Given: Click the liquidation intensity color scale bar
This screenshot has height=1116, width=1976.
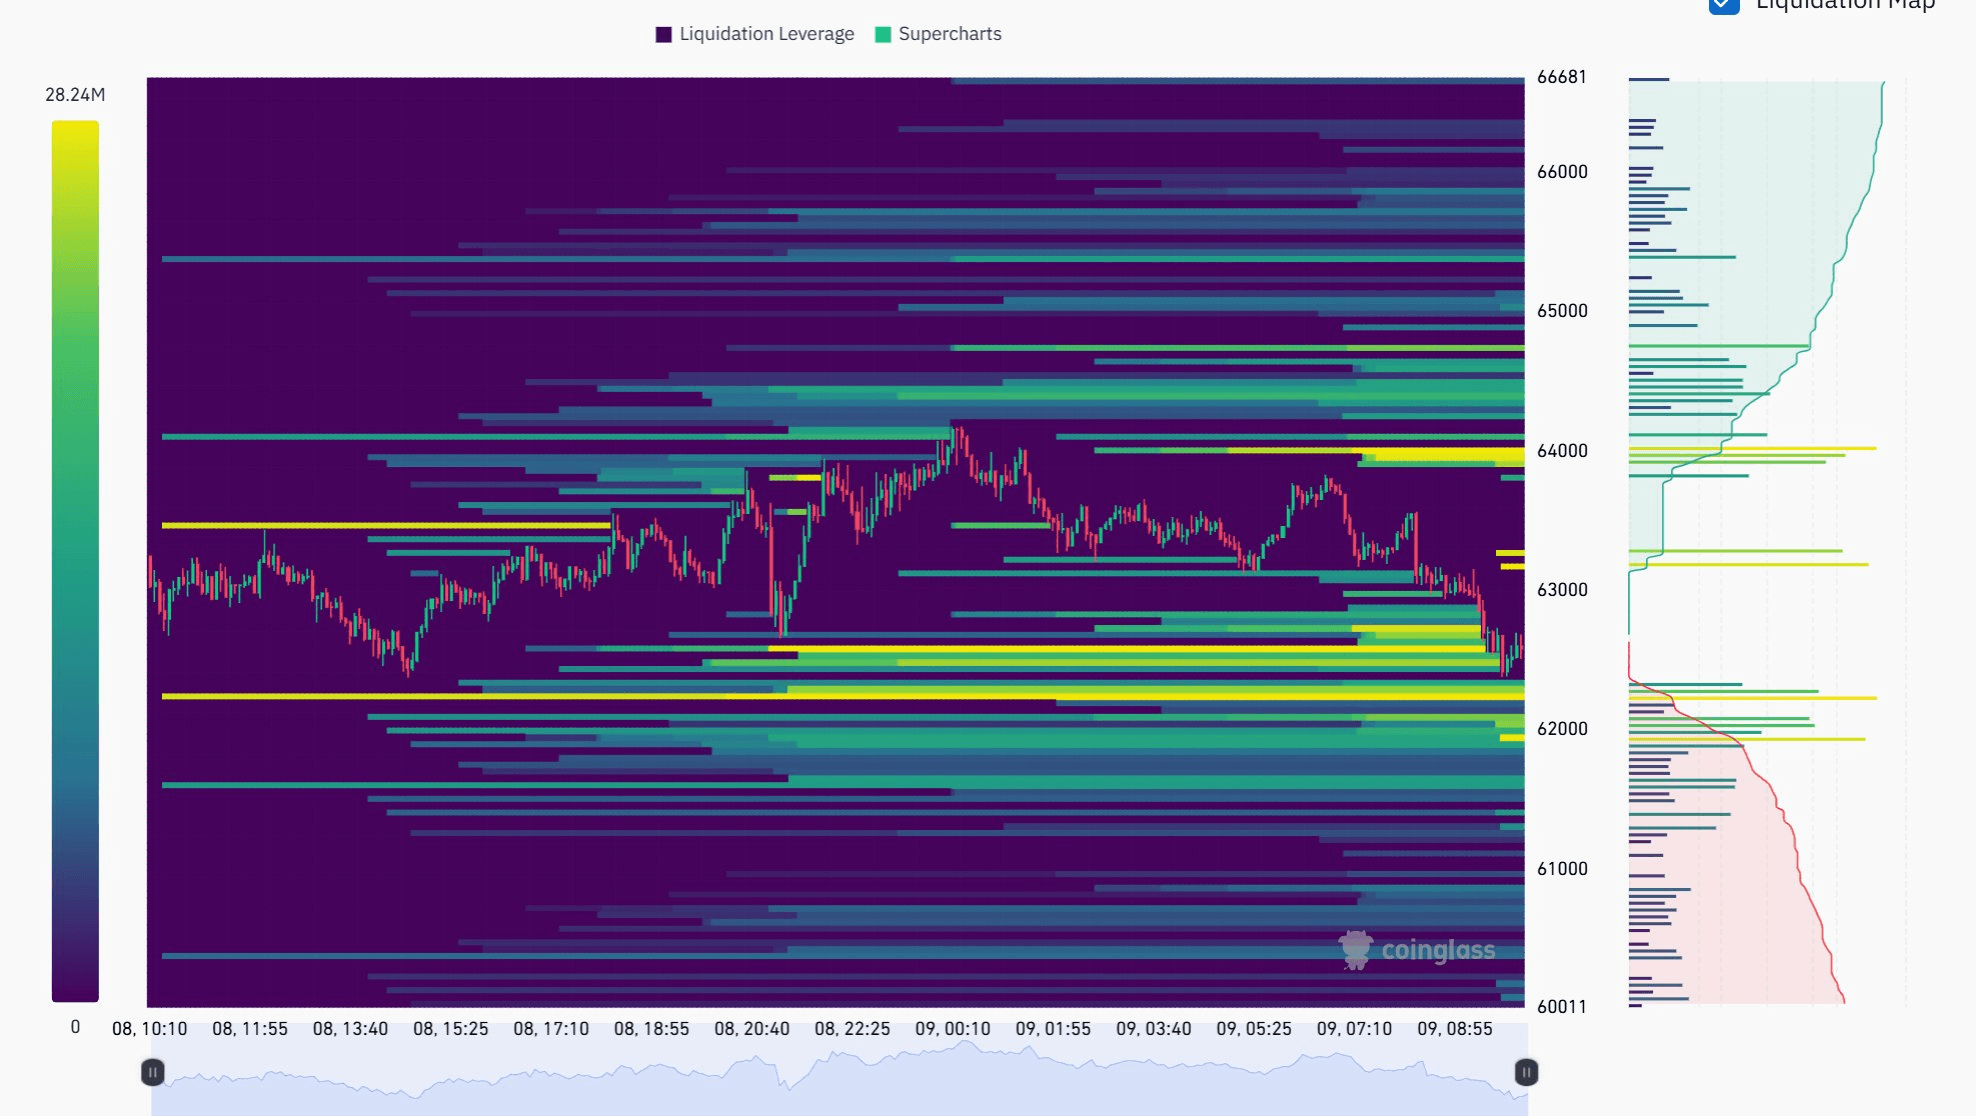Looking at the screenshot, I should pos(75,561).
